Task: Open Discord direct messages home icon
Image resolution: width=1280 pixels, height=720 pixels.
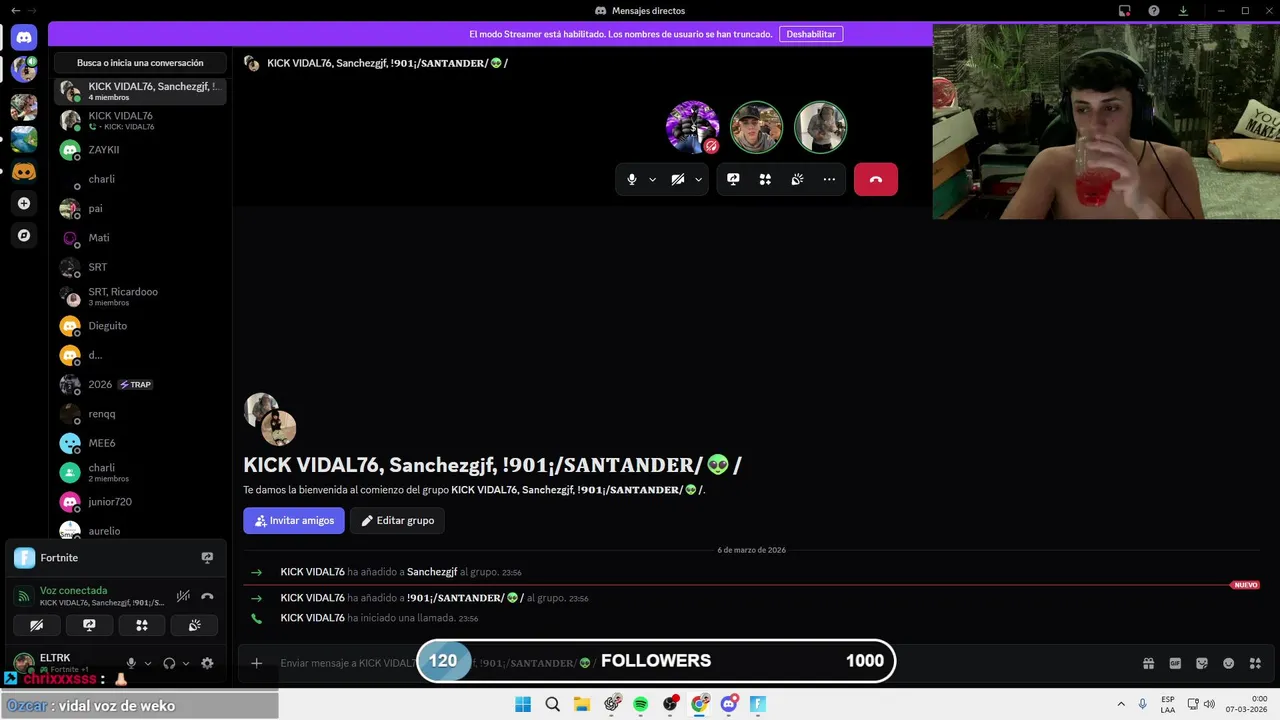Action: (24, 38)
